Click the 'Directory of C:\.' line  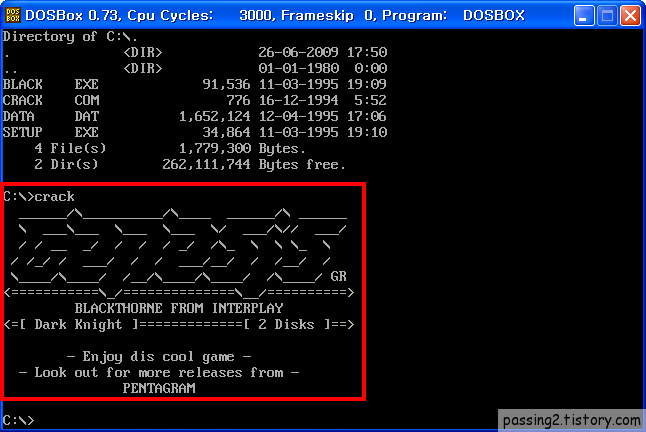(x=70, y=37)
